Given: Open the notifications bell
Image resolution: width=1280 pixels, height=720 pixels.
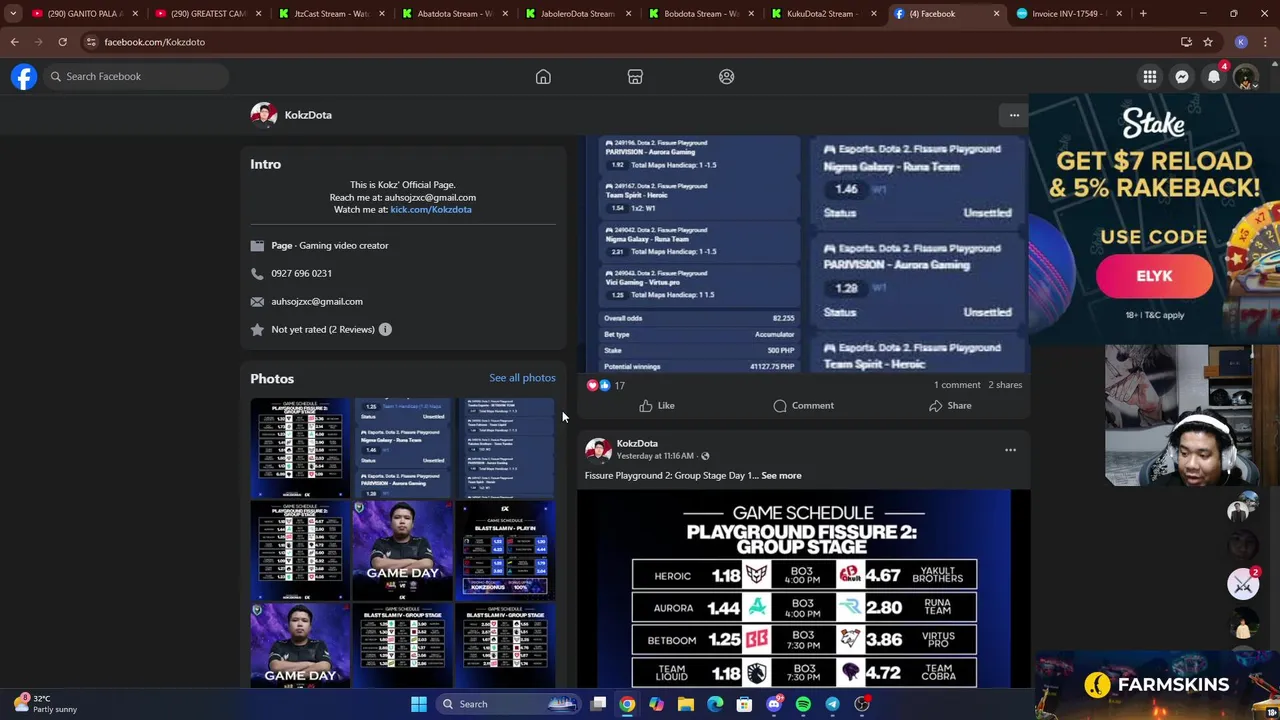Looking at the screenshot, I should pos(1214,77).
